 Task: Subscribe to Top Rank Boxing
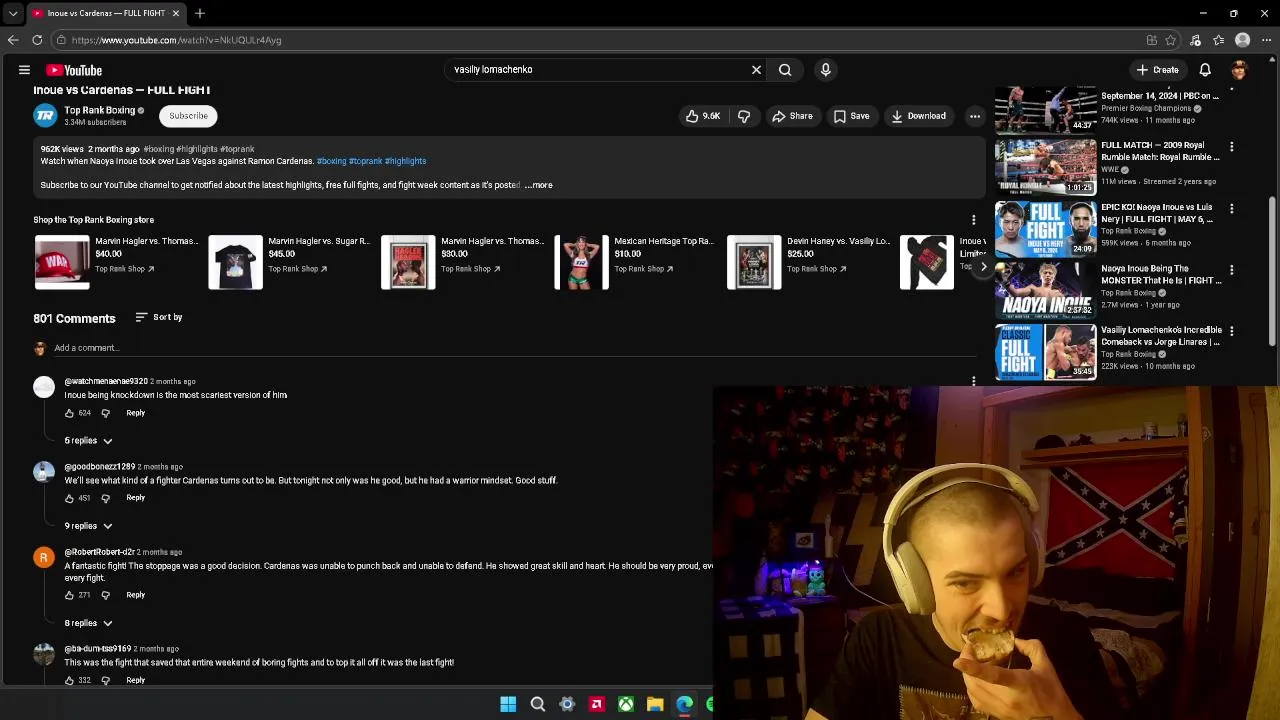point(188,116)
